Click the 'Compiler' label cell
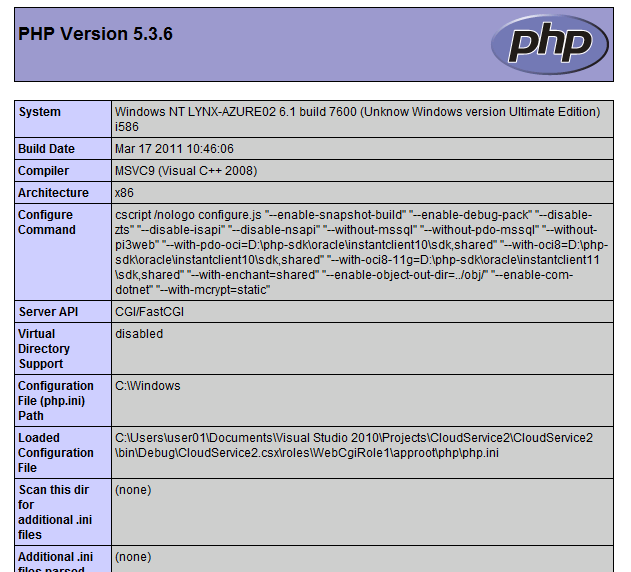The width and height of the screenshot is (631, 572). click(x=63, y=171)
